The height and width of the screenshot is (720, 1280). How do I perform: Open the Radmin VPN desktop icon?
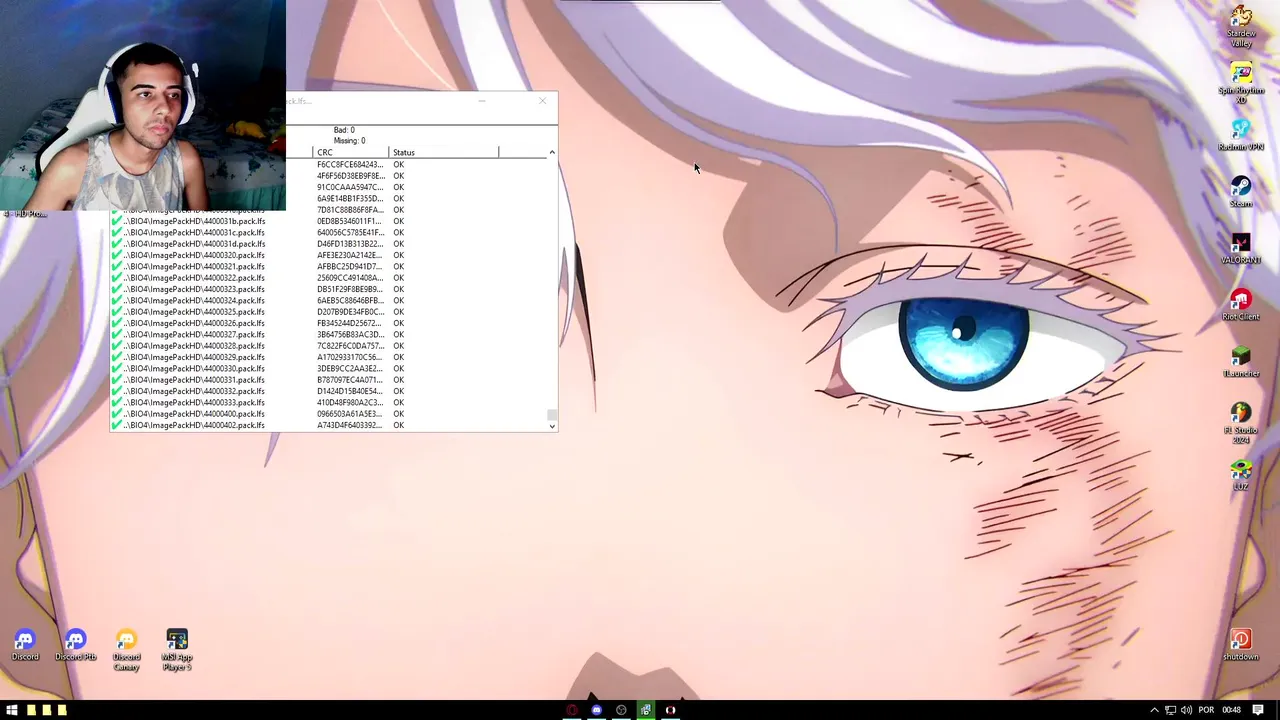1241,136
